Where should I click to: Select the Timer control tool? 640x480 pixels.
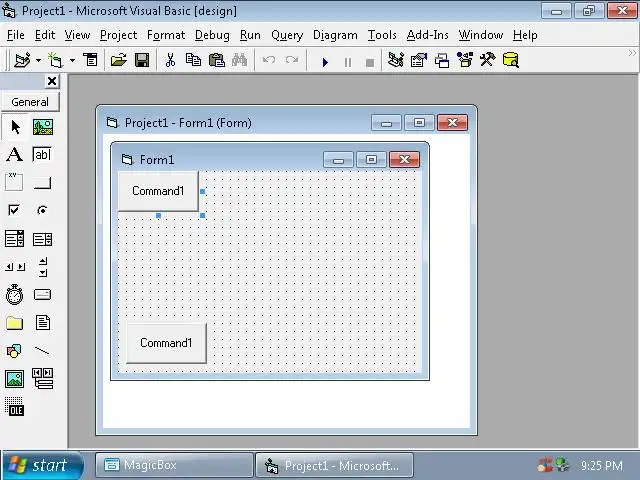point(14,294)
